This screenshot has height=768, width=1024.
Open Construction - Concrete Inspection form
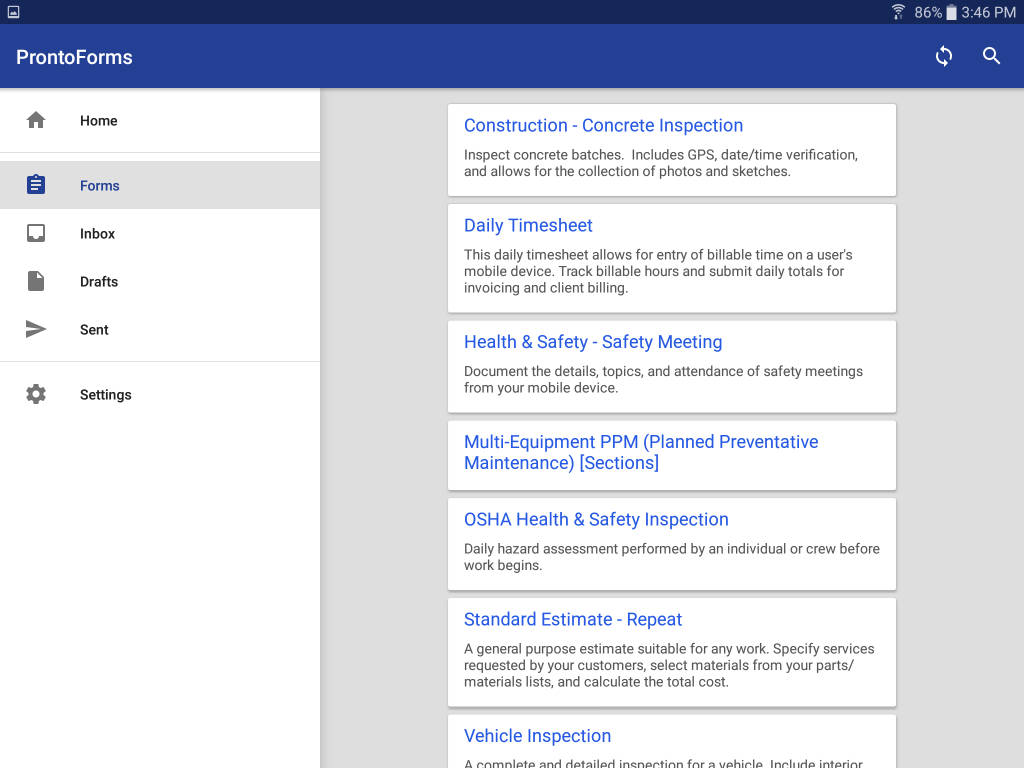point(603,126)
